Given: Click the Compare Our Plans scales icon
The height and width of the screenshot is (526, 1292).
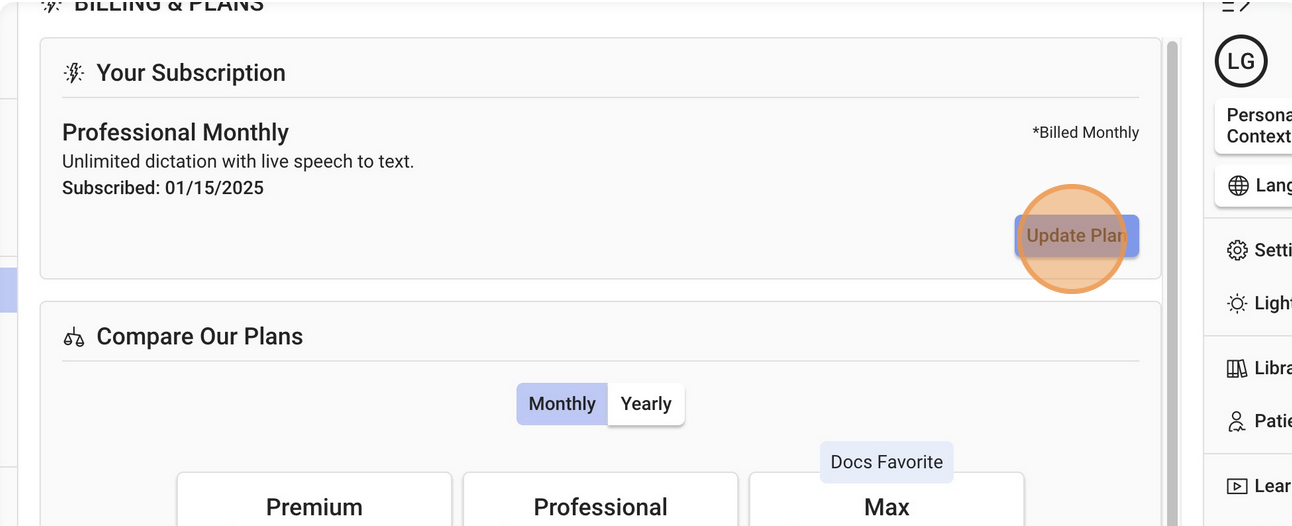Looking at the screenshot, I should (x=74, y=337).
